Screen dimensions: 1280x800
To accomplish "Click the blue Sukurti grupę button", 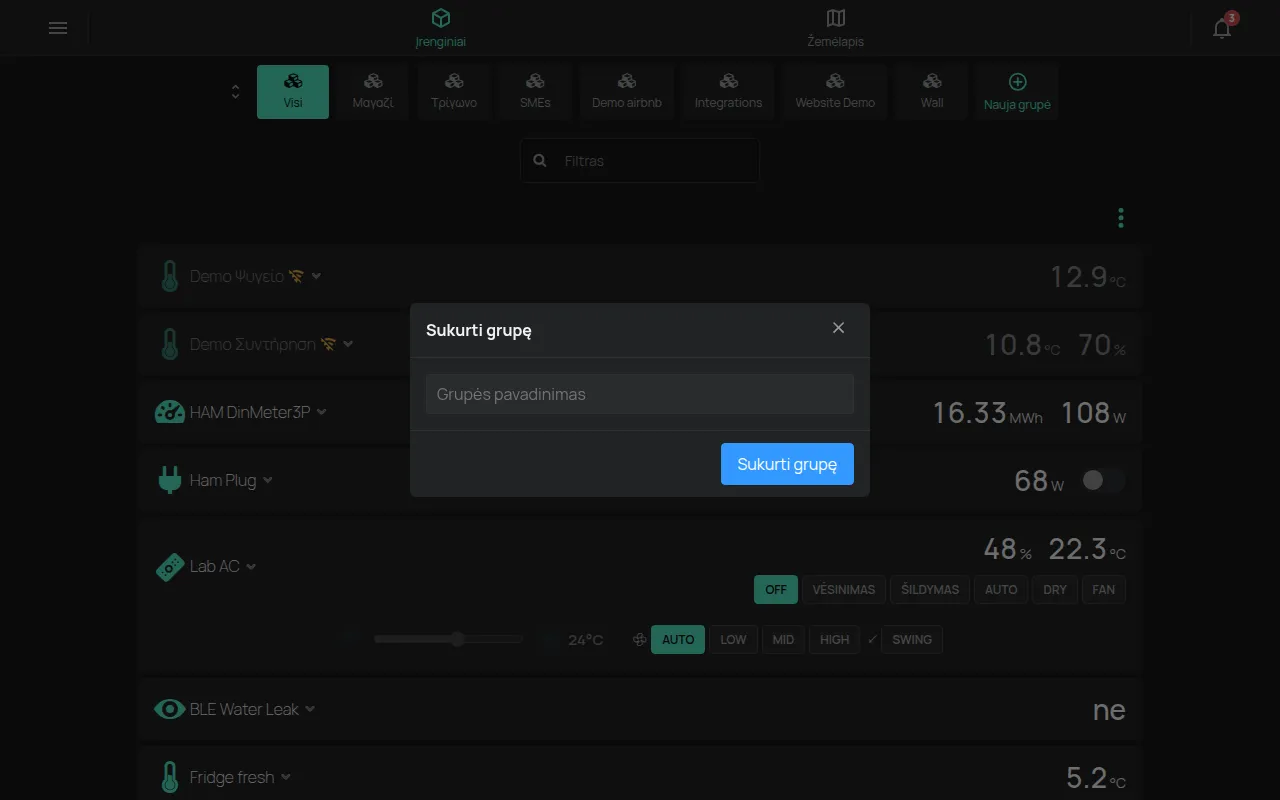I will click(787, 464).
